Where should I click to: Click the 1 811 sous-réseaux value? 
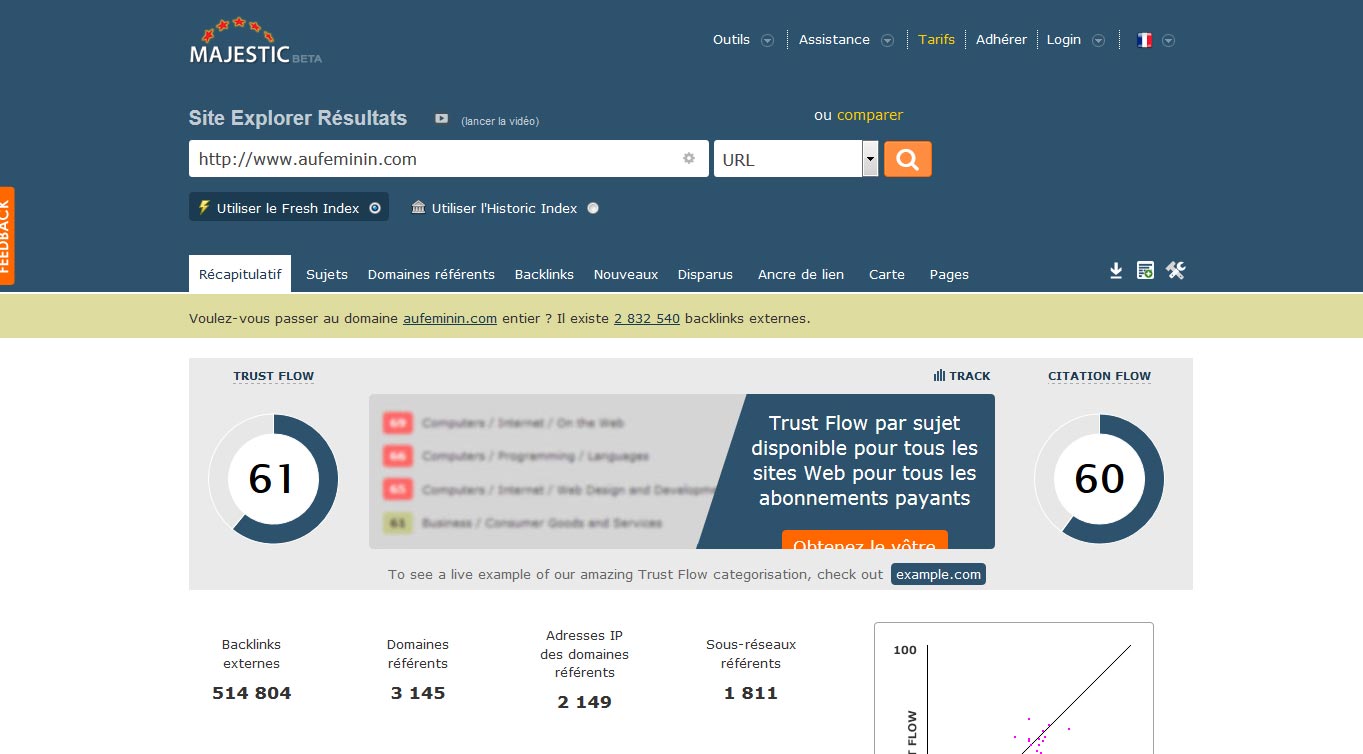[x=751, y=693]
